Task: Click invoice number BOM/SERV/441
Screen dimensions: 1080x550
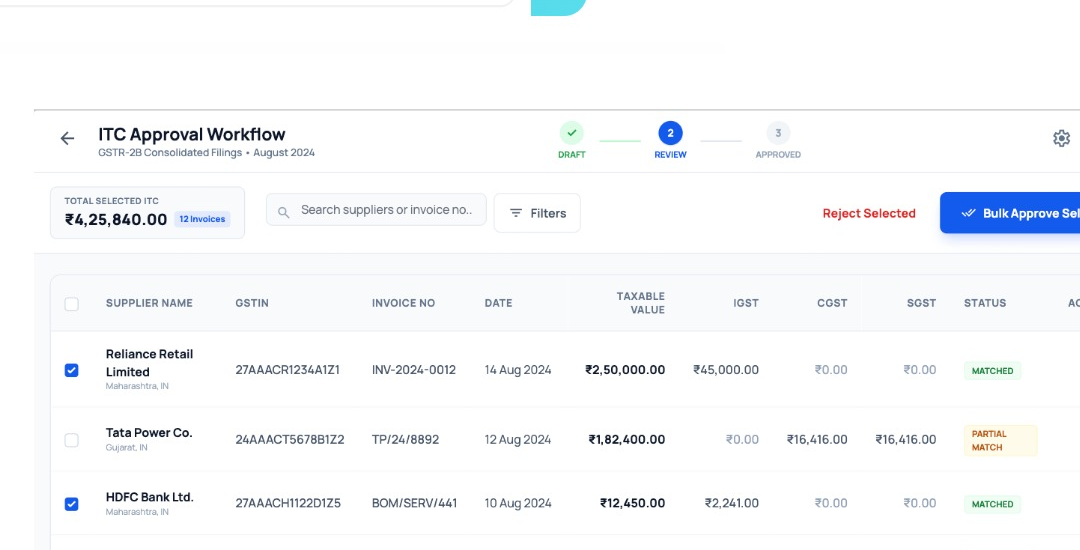Action: (415, 503)
